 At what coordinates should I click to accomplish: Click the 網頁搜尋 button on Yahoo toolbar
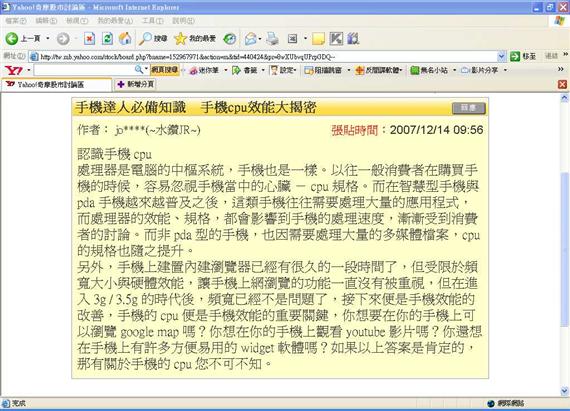click(x=165, y=70)
